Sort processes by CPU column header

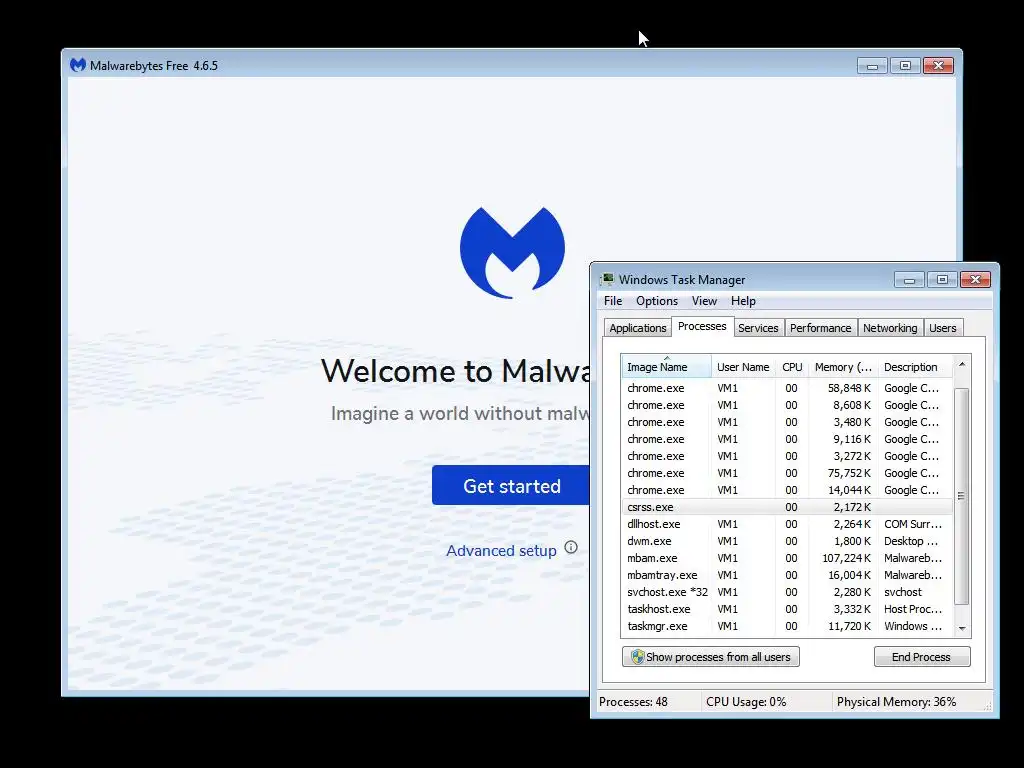[x=792, y=367]
